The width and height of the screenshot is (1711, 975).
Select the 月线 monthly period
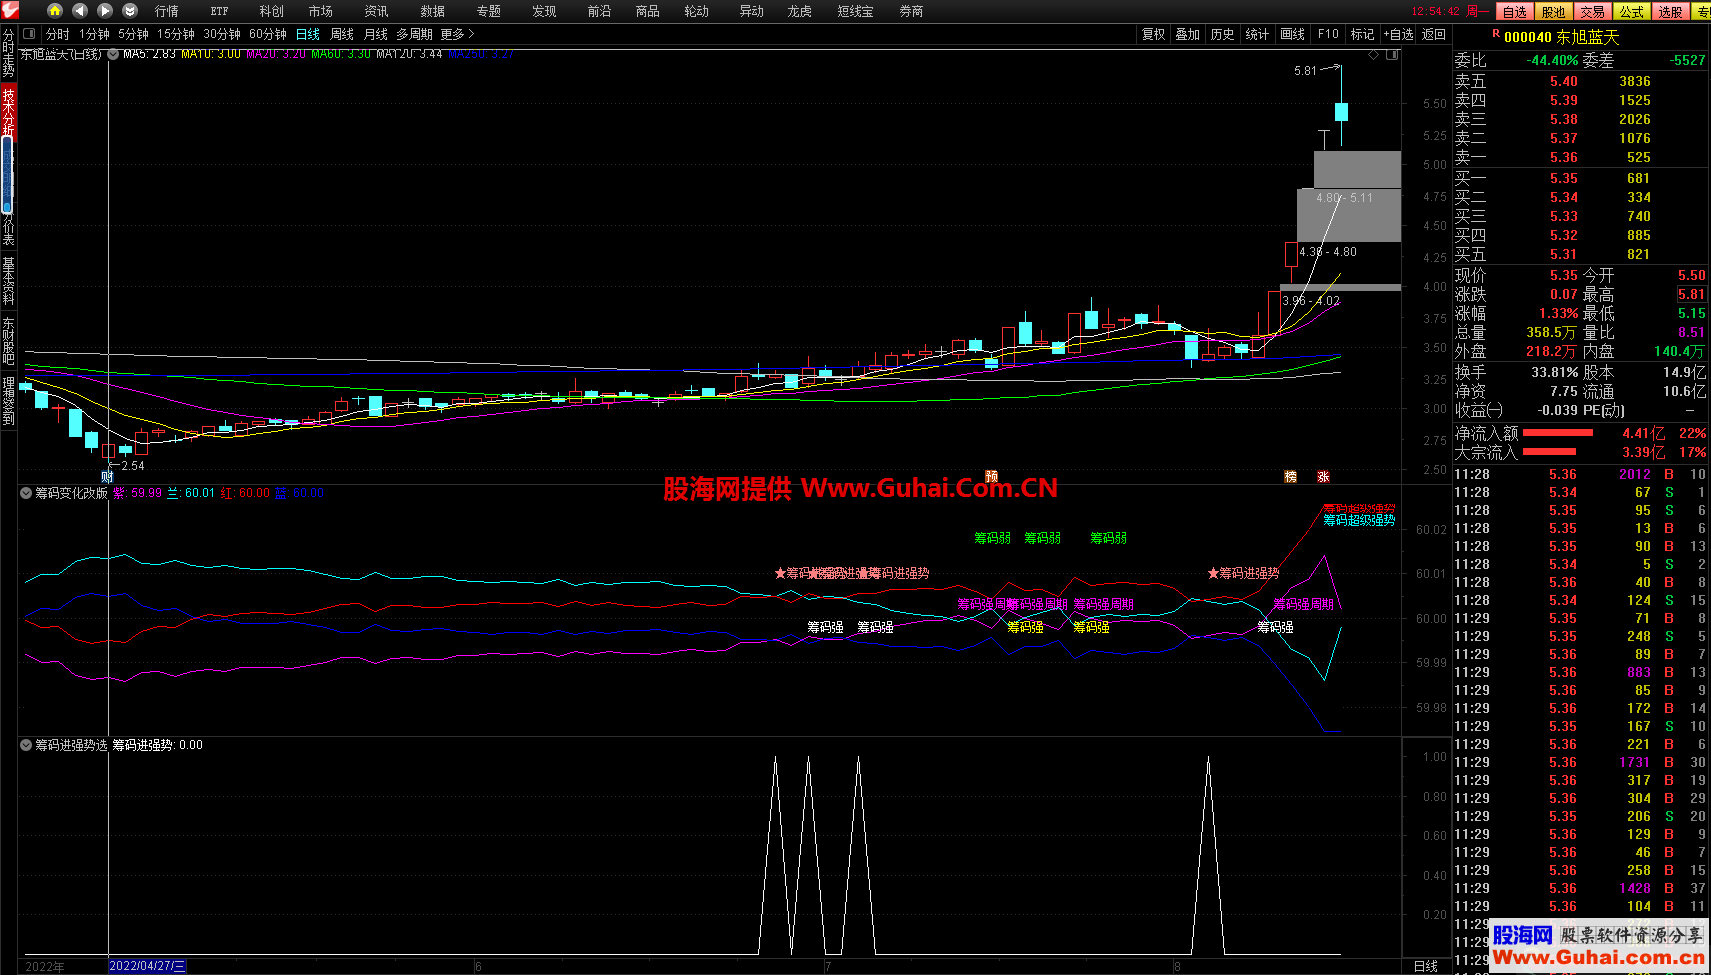[x=376, y=34]
